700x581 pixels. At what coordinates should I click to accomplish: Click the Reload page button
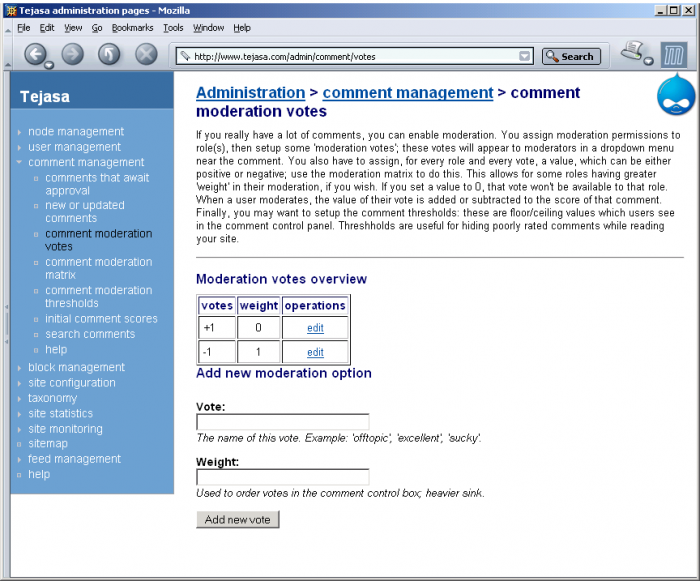(x=109, y=54)
